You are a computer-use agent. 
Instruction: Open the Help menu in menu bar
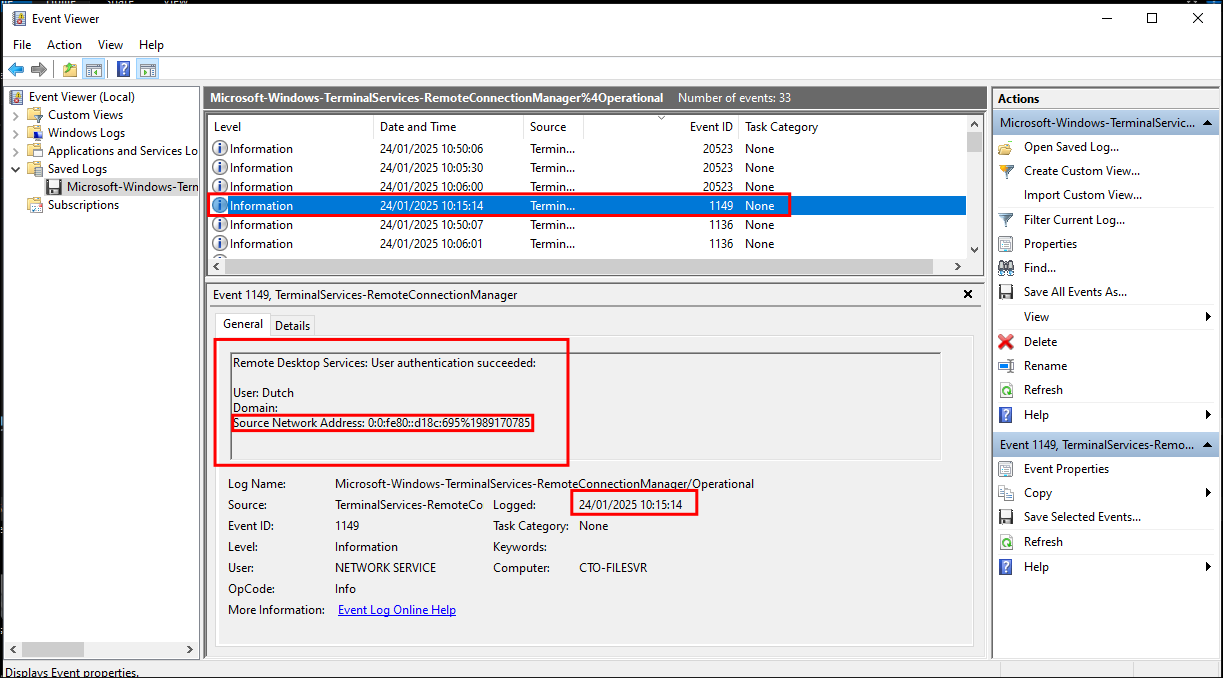[151, 45]
